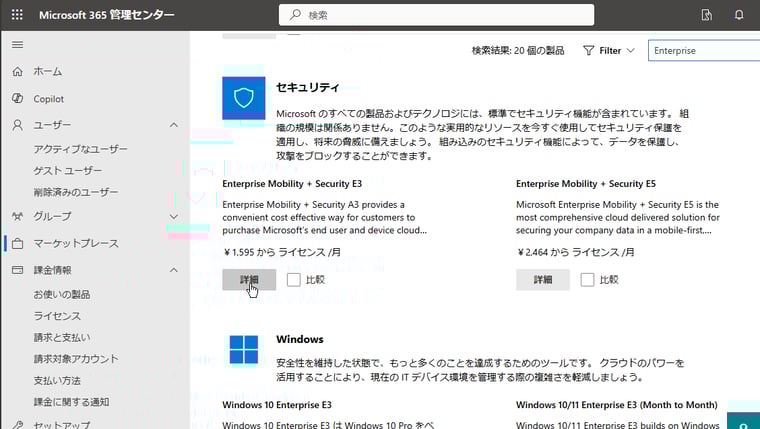Click the 検索結果: 20 個の製品 text
The image size is (760, 429).
518,50
